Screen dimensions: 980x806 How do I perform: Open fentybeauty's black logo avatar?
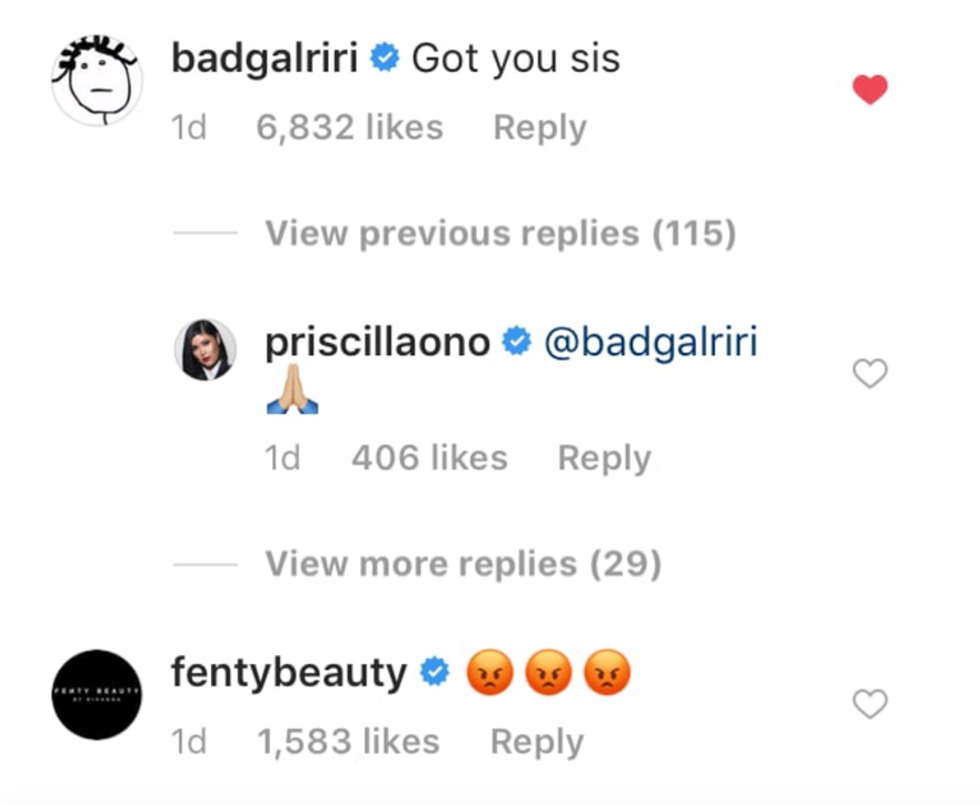(x=96, y=694)
